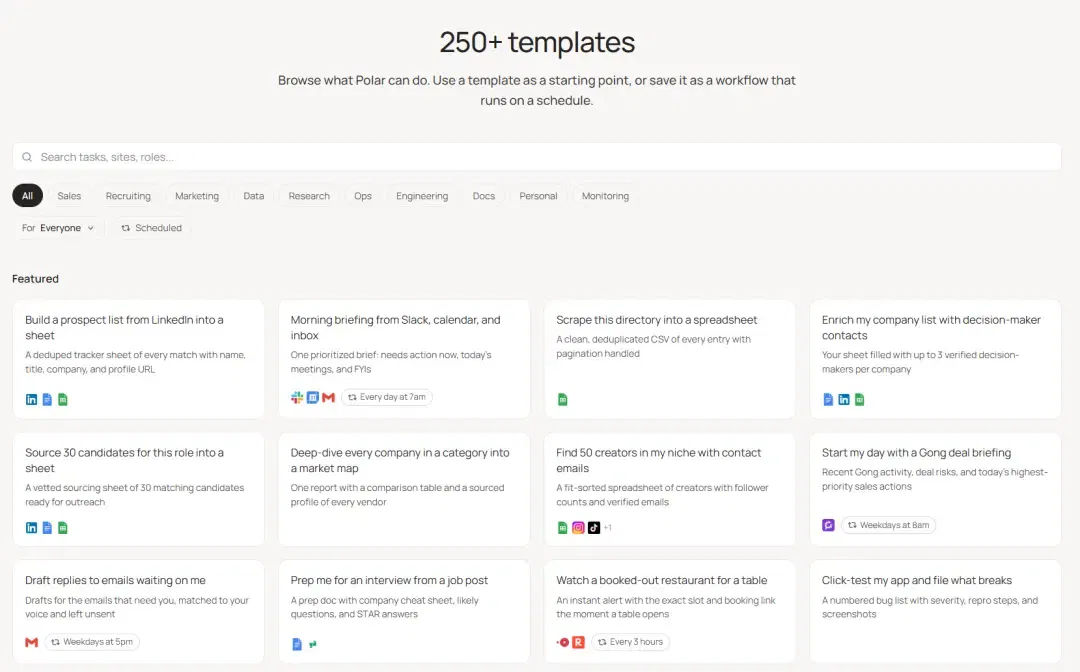Switch to the Engineering category

pyautogui.click(x=422, y=196)
